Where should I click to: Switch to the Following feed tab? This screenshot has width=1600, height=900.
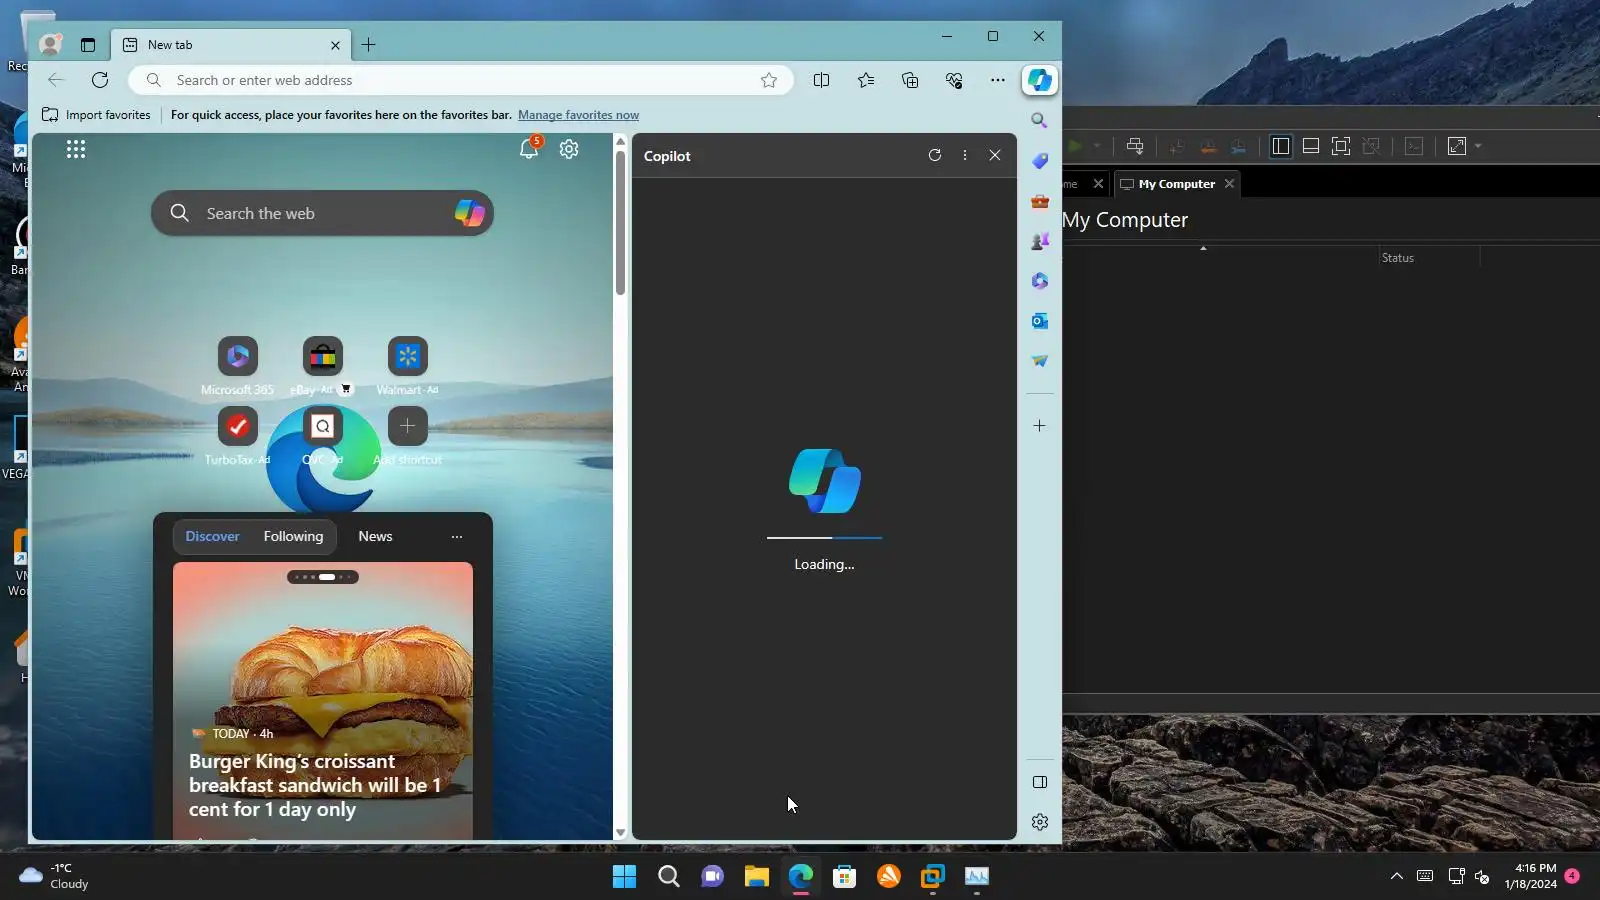293,536
